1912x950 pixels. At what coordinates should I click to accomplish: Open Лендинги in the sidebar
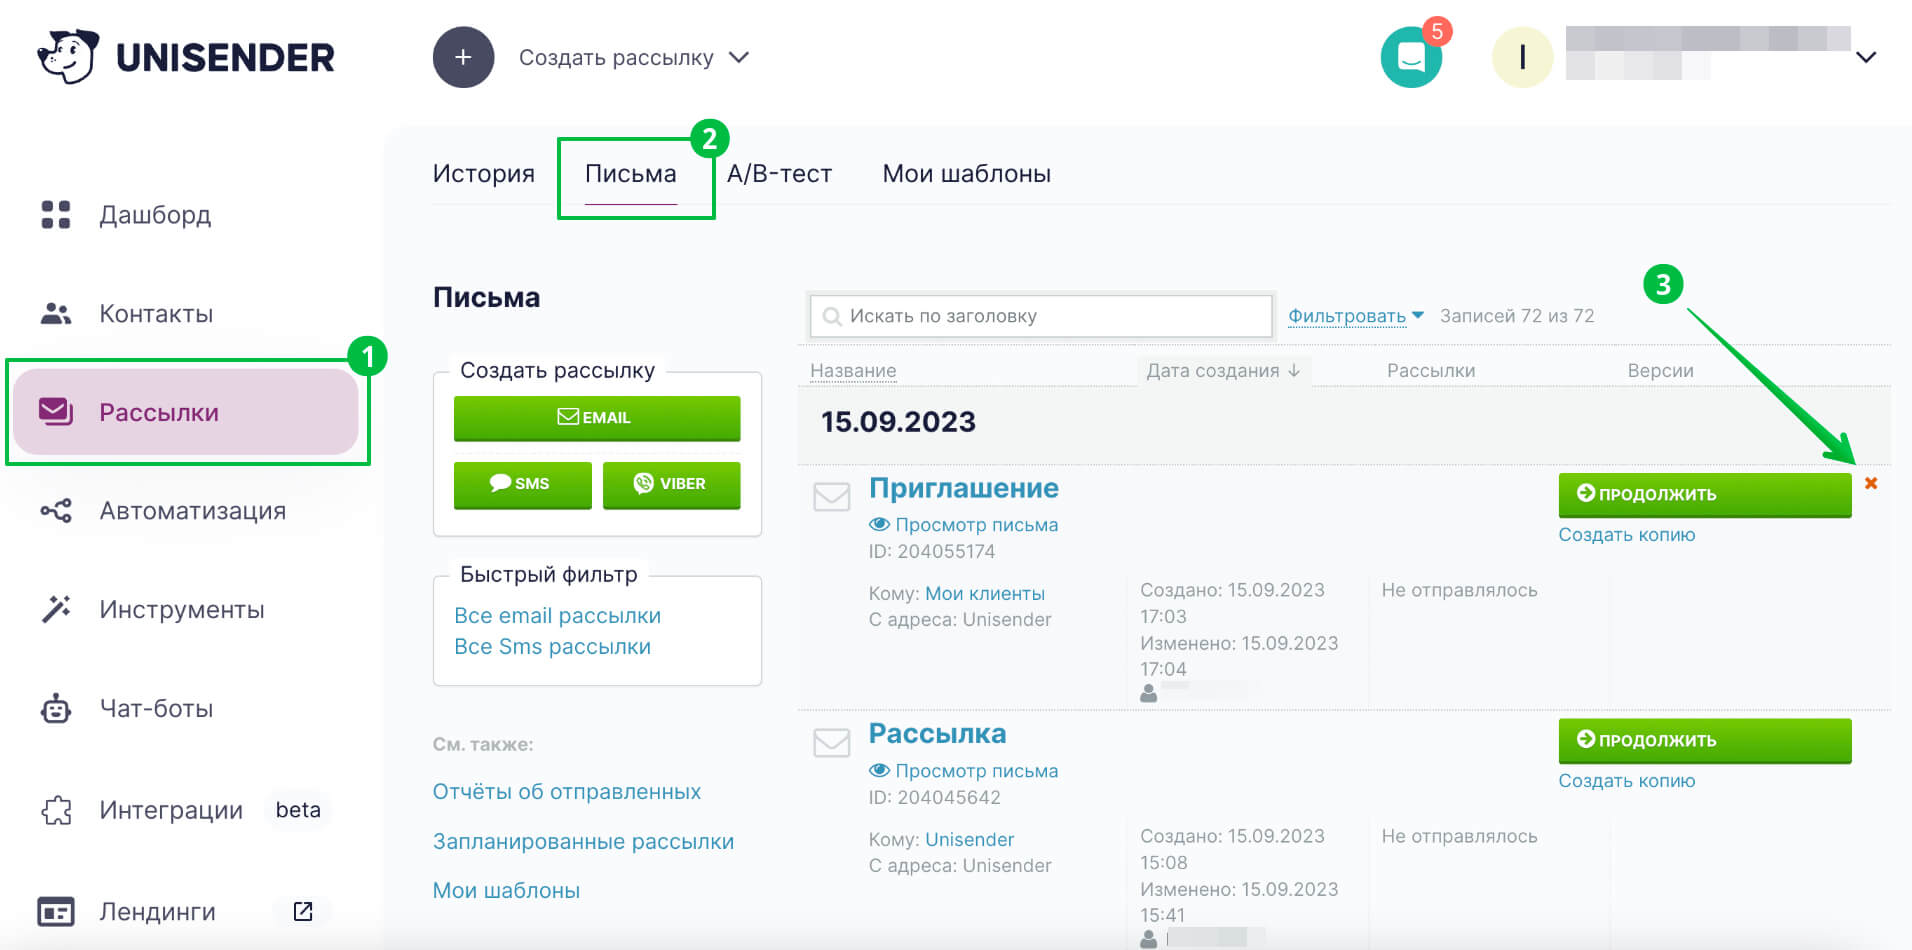tap(157, 912)
